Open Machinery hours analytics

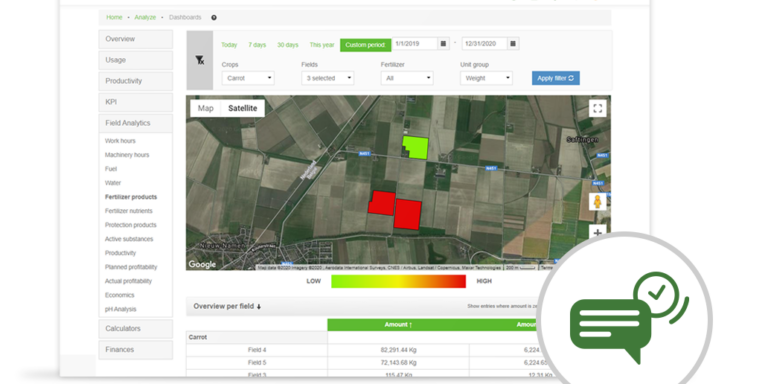coord(127,155)
